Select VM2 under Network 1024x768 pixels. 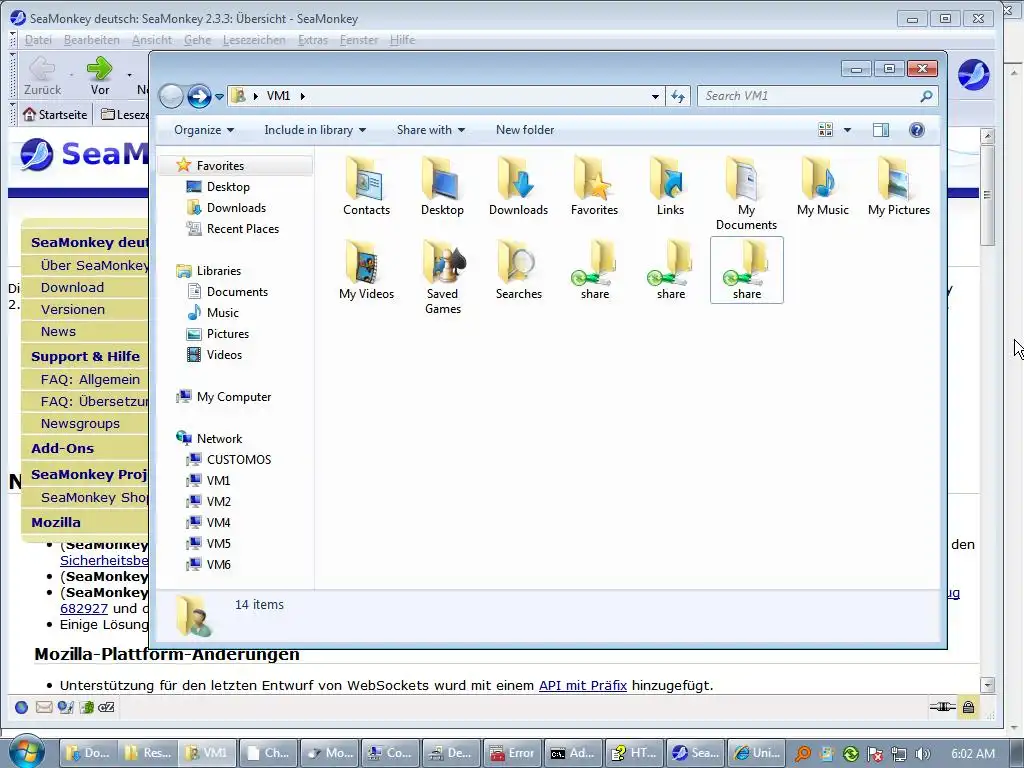218,502
